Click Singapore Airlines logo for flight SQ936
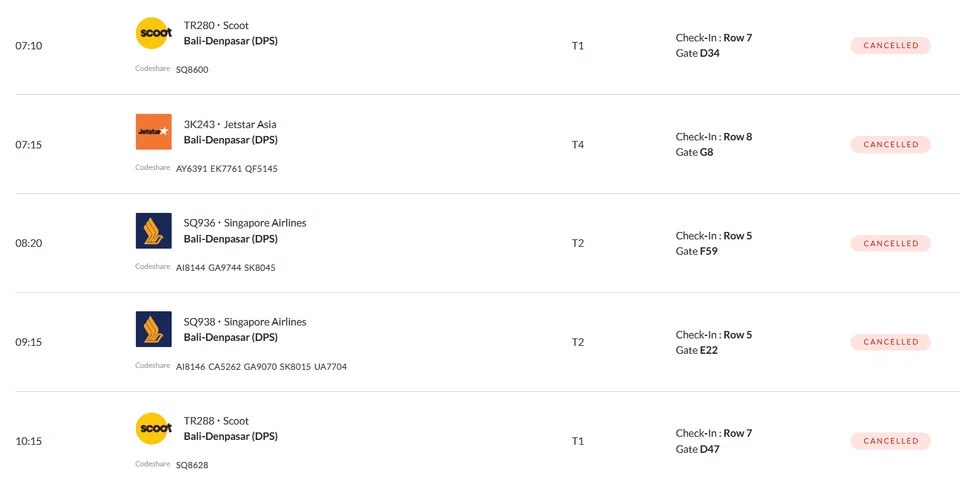960x480 pixels. pyautogui.click(x=153, y=231)
